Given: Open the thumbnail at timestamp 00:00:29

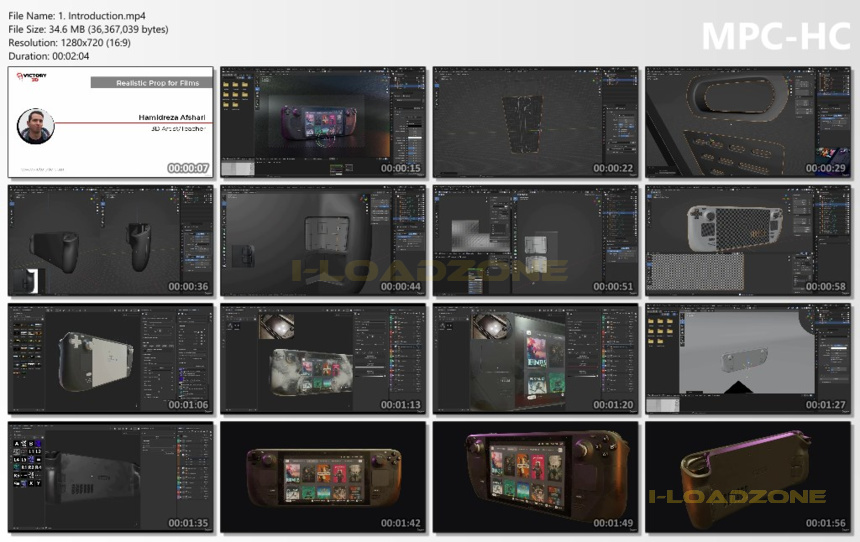Looking at the screenshot, I should point(748,122).
